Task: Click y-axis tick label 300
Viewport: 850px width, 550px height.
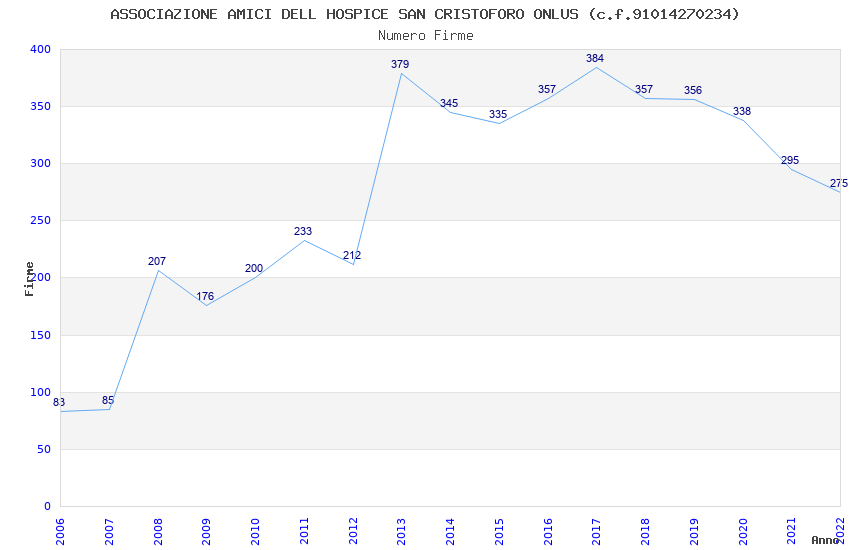Action: 40,163
